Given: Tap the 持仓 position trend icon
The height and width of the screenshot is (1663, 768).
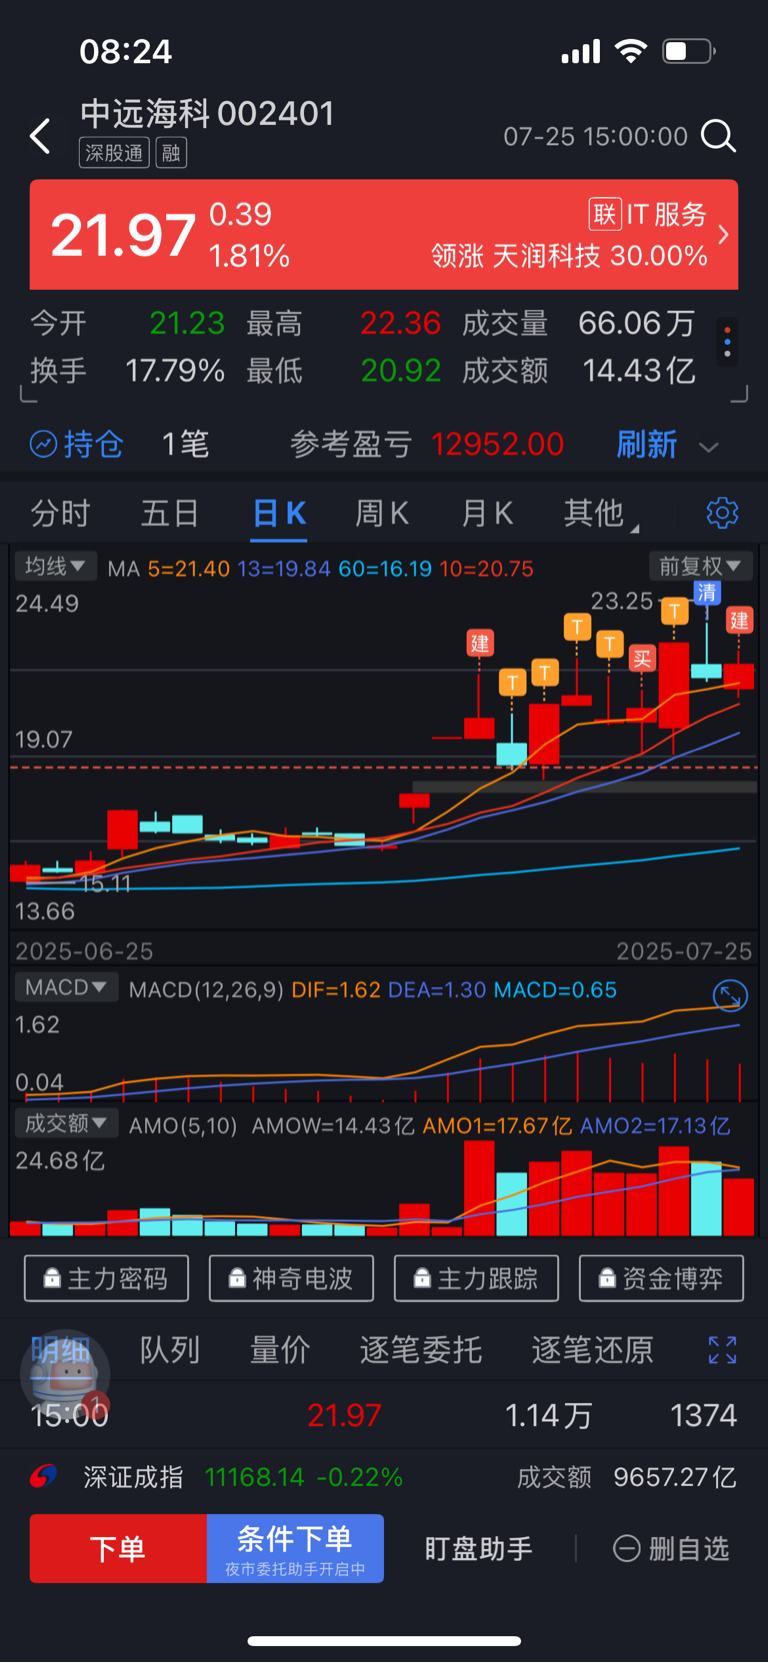Looking at the screenshot, I should [43, 444].
